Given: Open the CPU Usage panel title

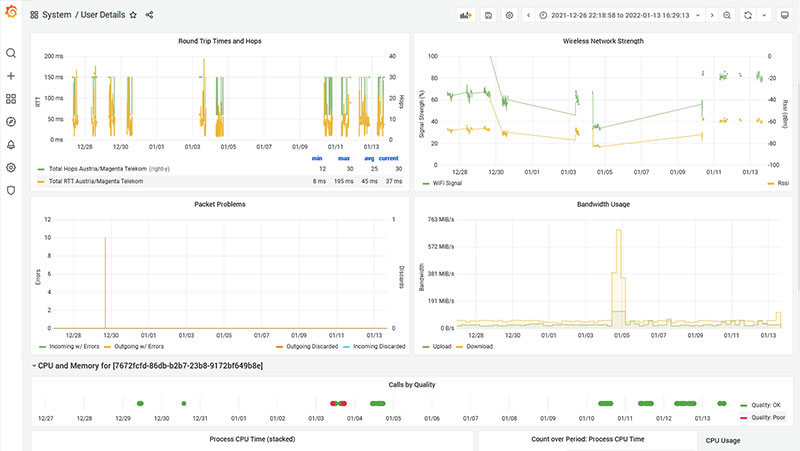Looking at the screenshot, I should (723, 440).
